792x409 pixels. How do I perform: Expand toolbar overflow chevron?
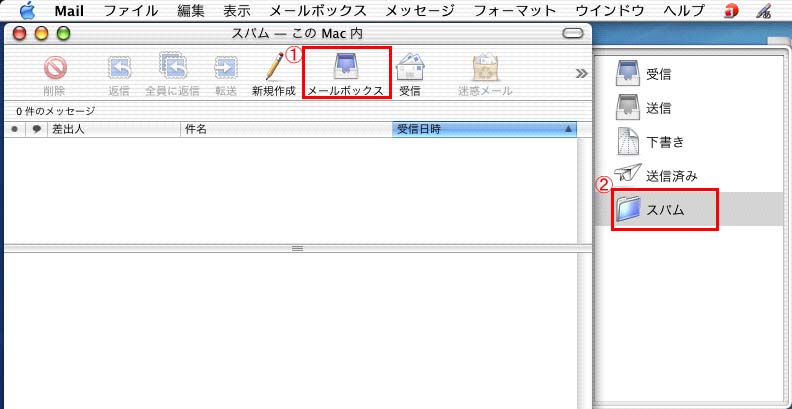pos(580,73)
